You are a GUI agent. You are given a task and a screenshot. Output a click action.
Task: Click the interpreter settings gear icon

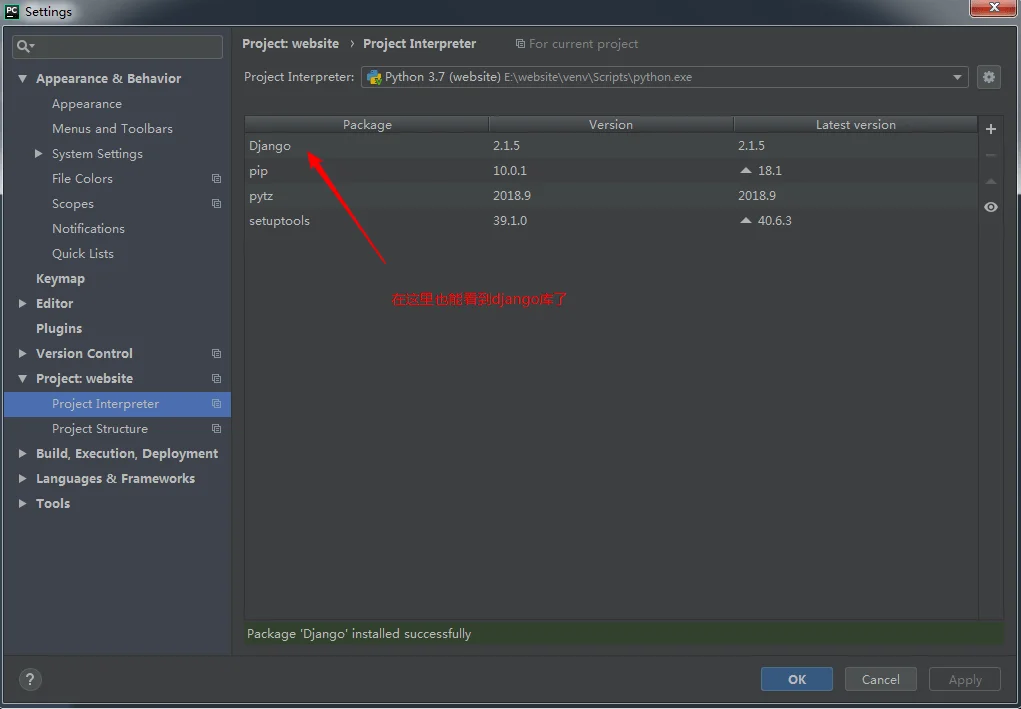(x=988, y=77)
